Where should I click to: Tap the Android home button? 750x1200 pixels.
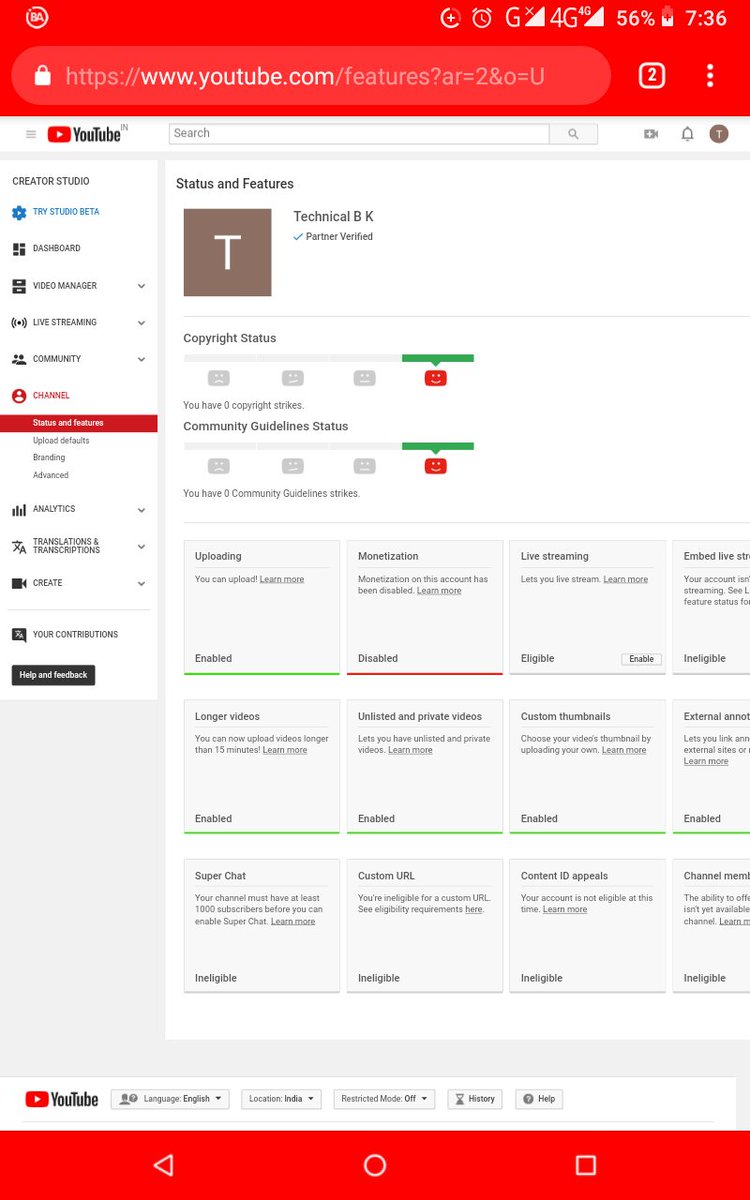pyautogui.click(x=375, y=1165)
